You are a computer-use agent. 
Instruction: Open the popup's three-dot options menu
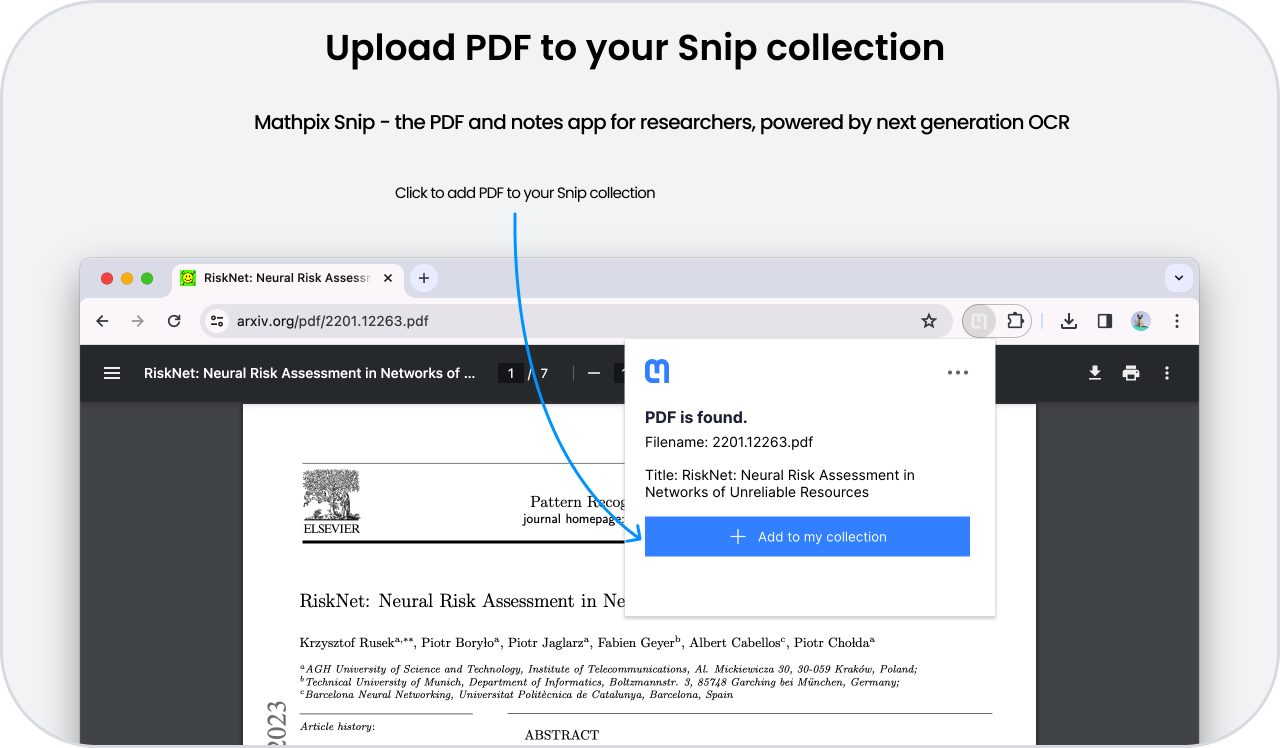pos(958,373)
